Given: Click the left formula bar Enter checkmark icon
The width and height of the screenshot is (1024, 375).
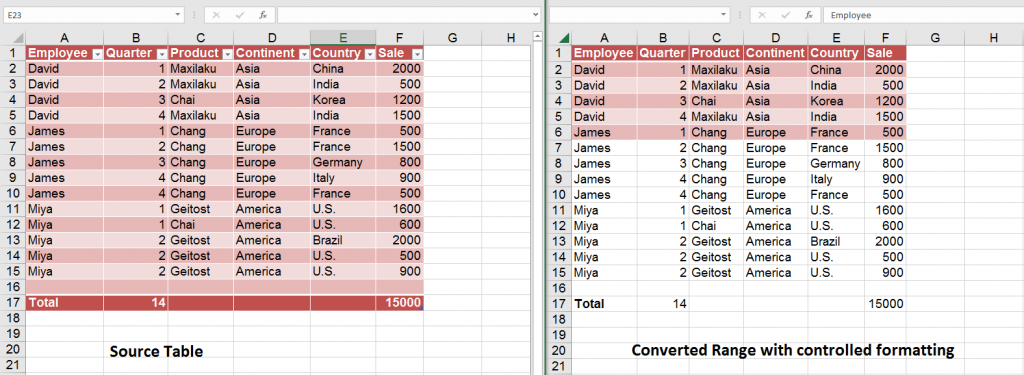Looking at the screenshot, I should tap(240, 14).
